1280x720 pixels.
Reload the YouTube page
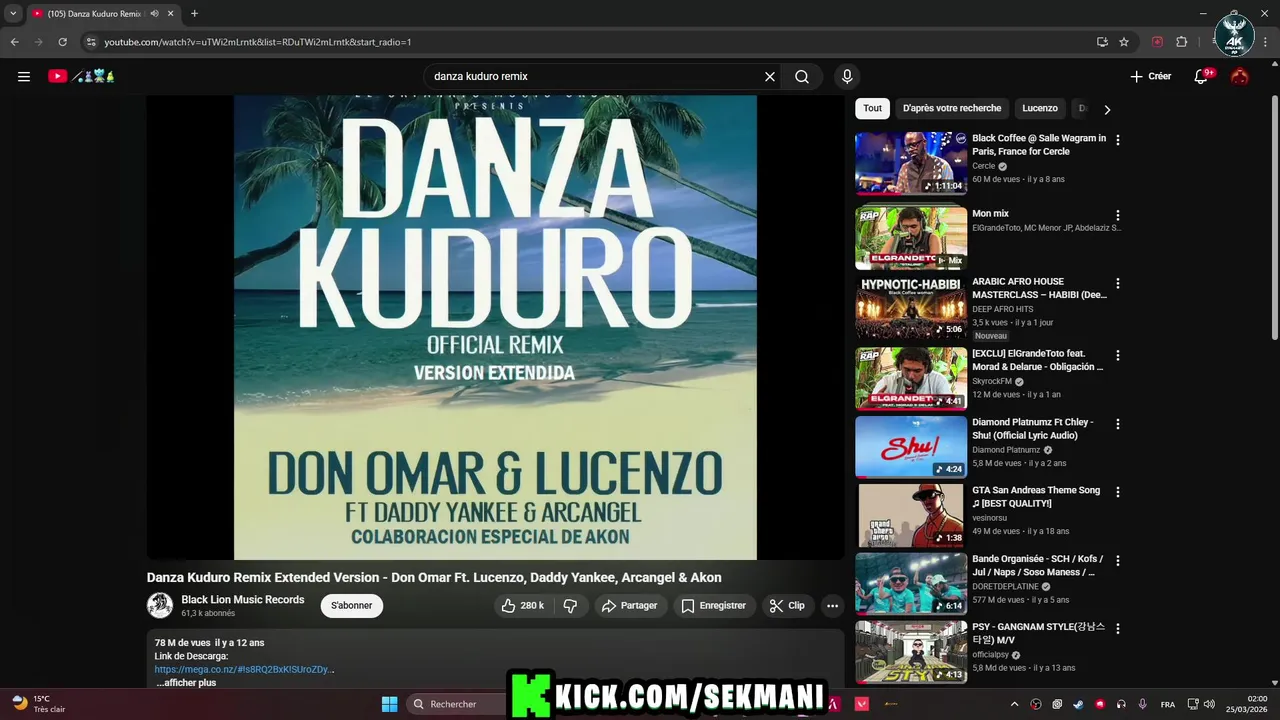62,42
